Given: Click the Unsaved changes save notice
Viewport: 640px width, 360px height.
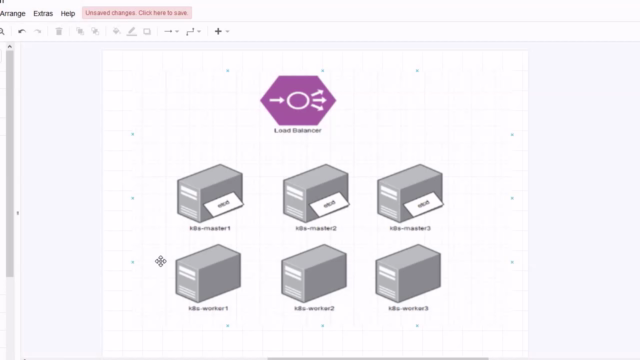Looking at the screenshot, I should pos(137,13).
